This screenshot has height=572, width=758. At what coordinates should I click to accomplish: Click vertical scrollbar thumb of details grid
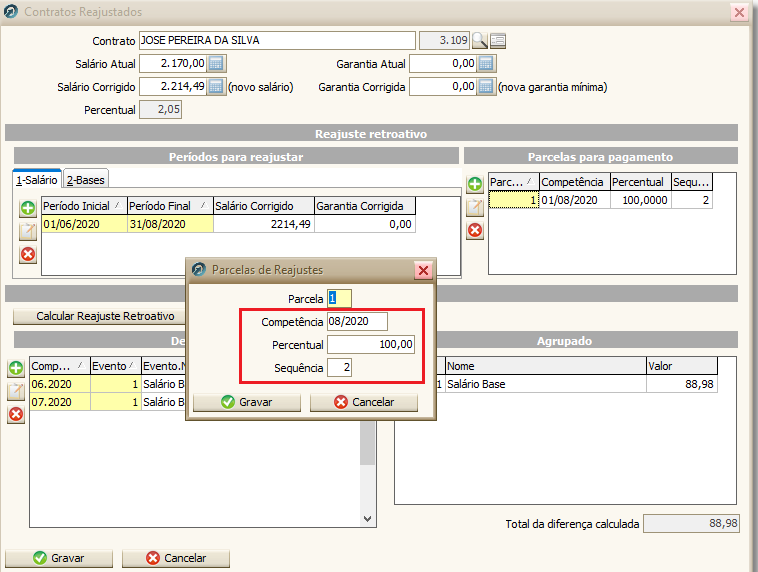367,442
